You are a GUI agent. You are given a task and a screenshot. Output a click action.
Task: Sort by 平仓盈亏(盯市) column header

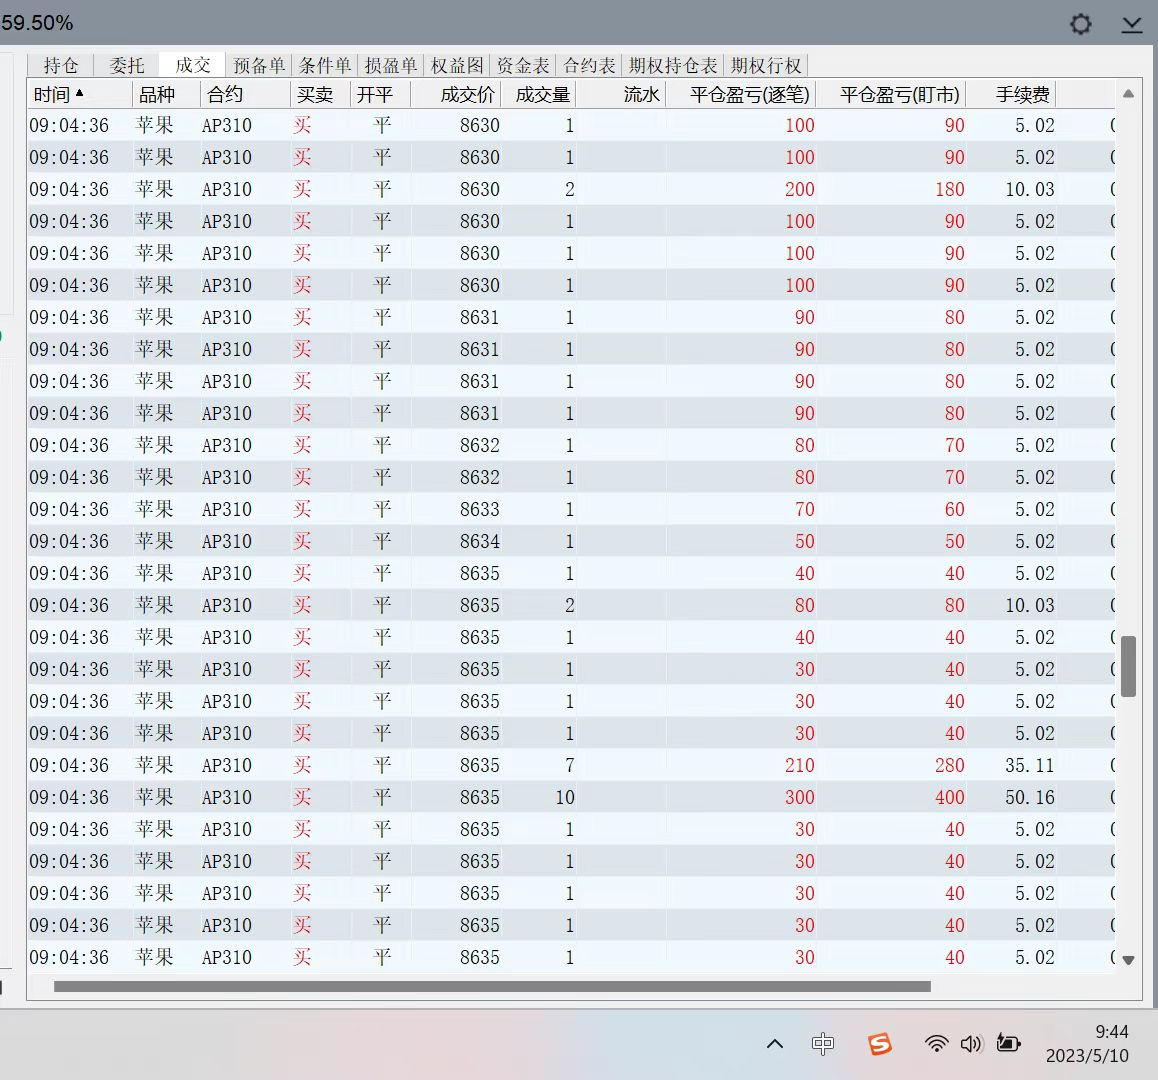891,95
